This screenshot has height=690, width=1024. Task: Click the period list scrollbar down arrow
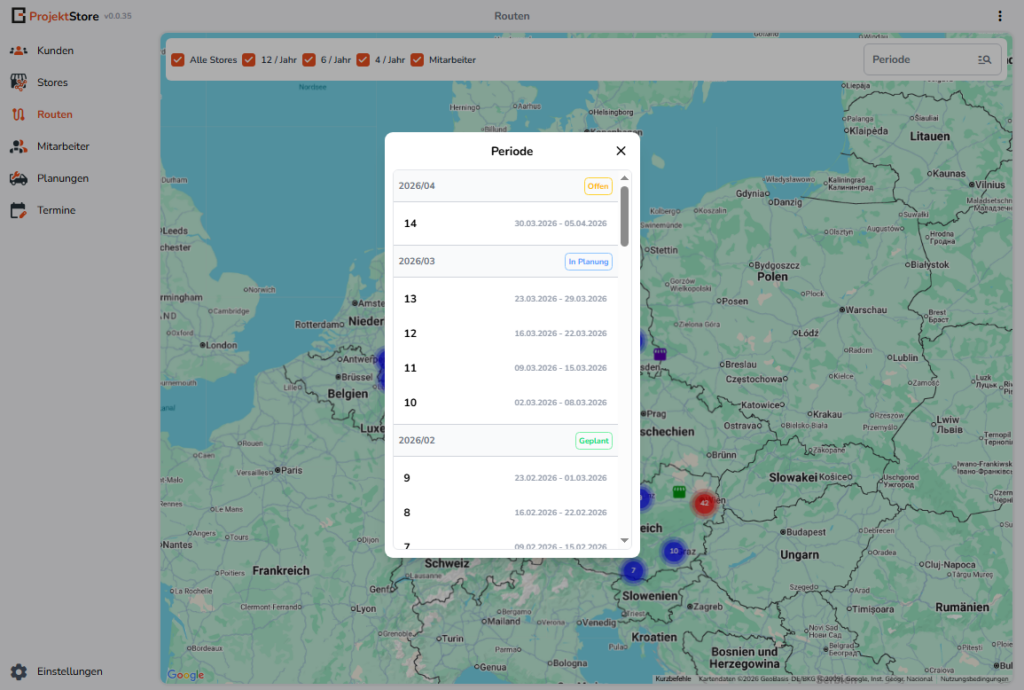pyautogui.click(x=625, y=540)
